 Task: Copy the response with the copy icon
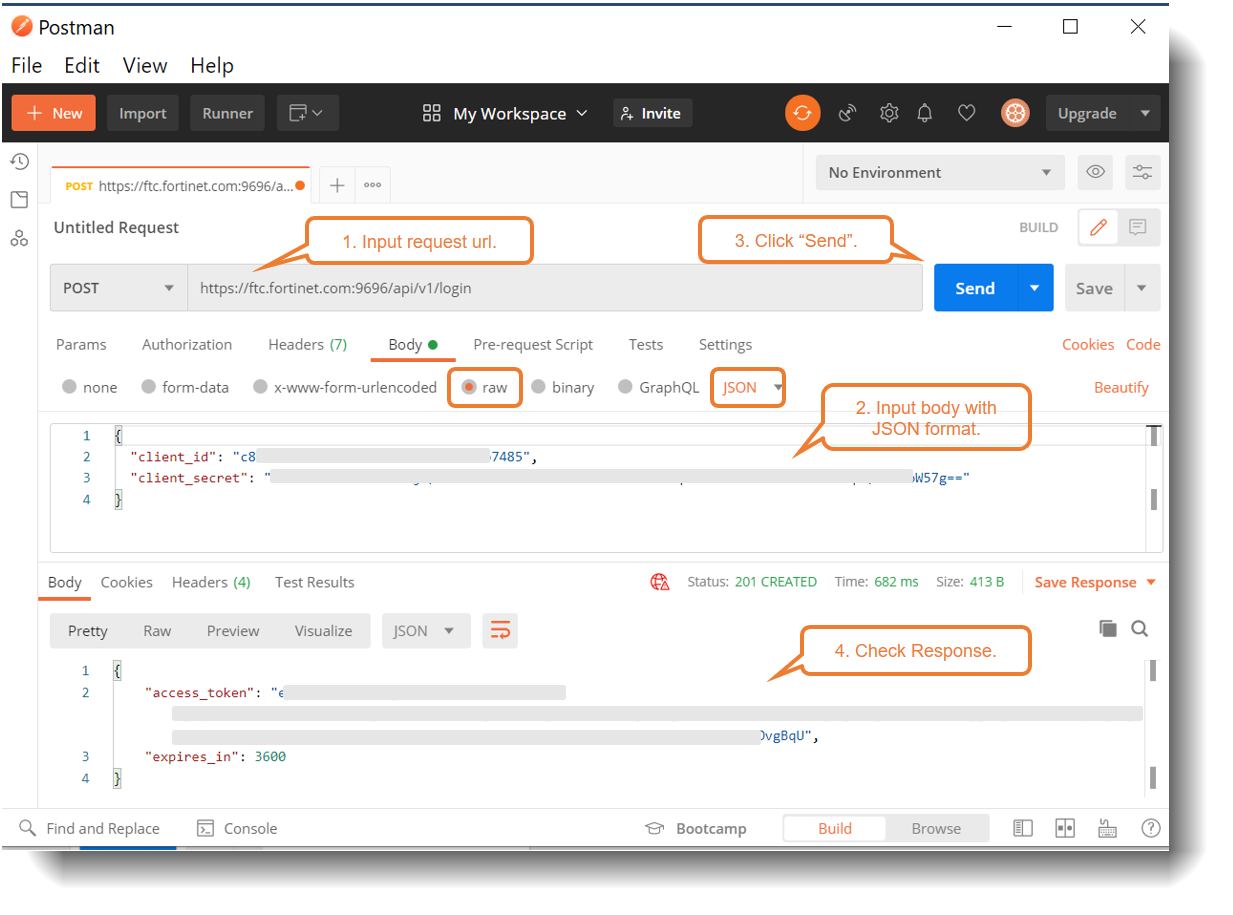(1108, 630)
